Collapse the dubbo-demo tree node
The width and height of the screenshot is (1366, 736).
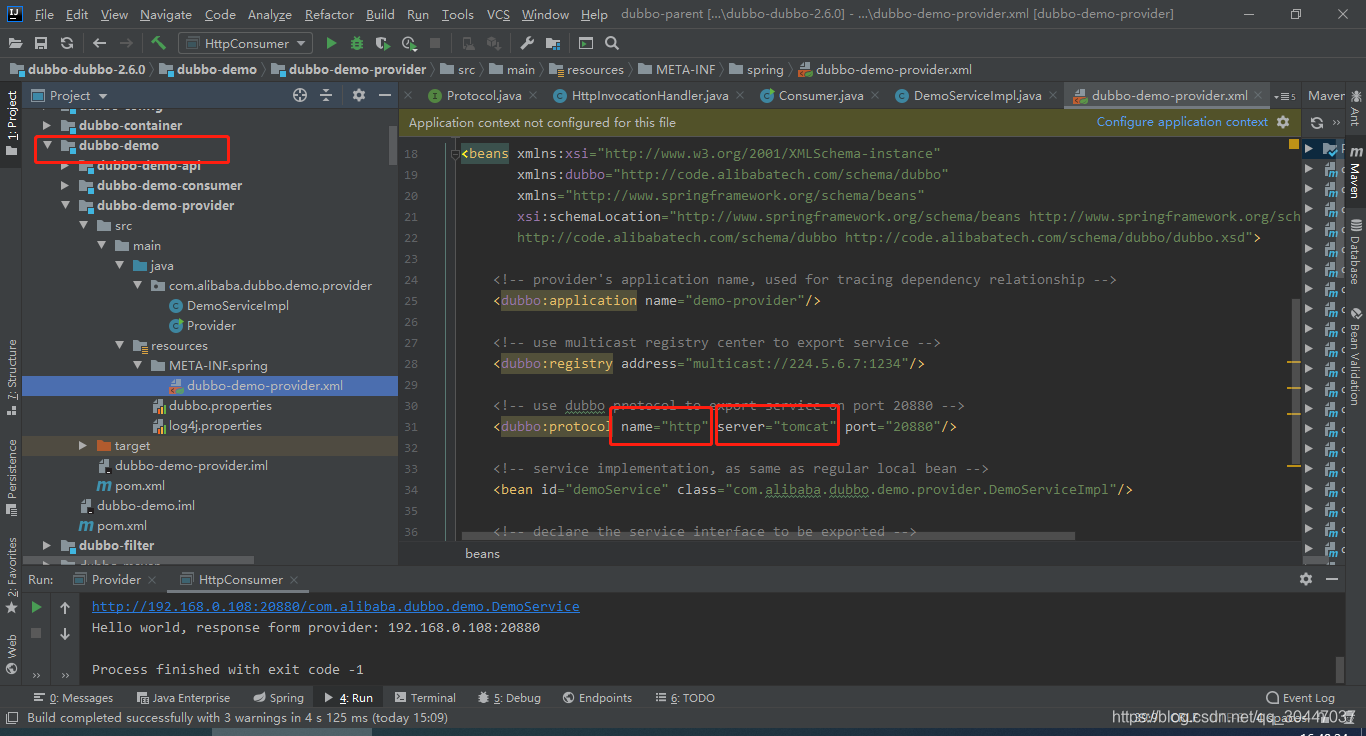(47, 145)
